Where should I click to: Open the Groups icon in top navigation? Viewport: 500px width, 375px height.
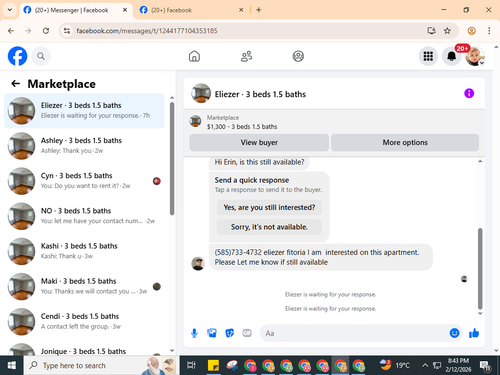(x=298, y=56)
